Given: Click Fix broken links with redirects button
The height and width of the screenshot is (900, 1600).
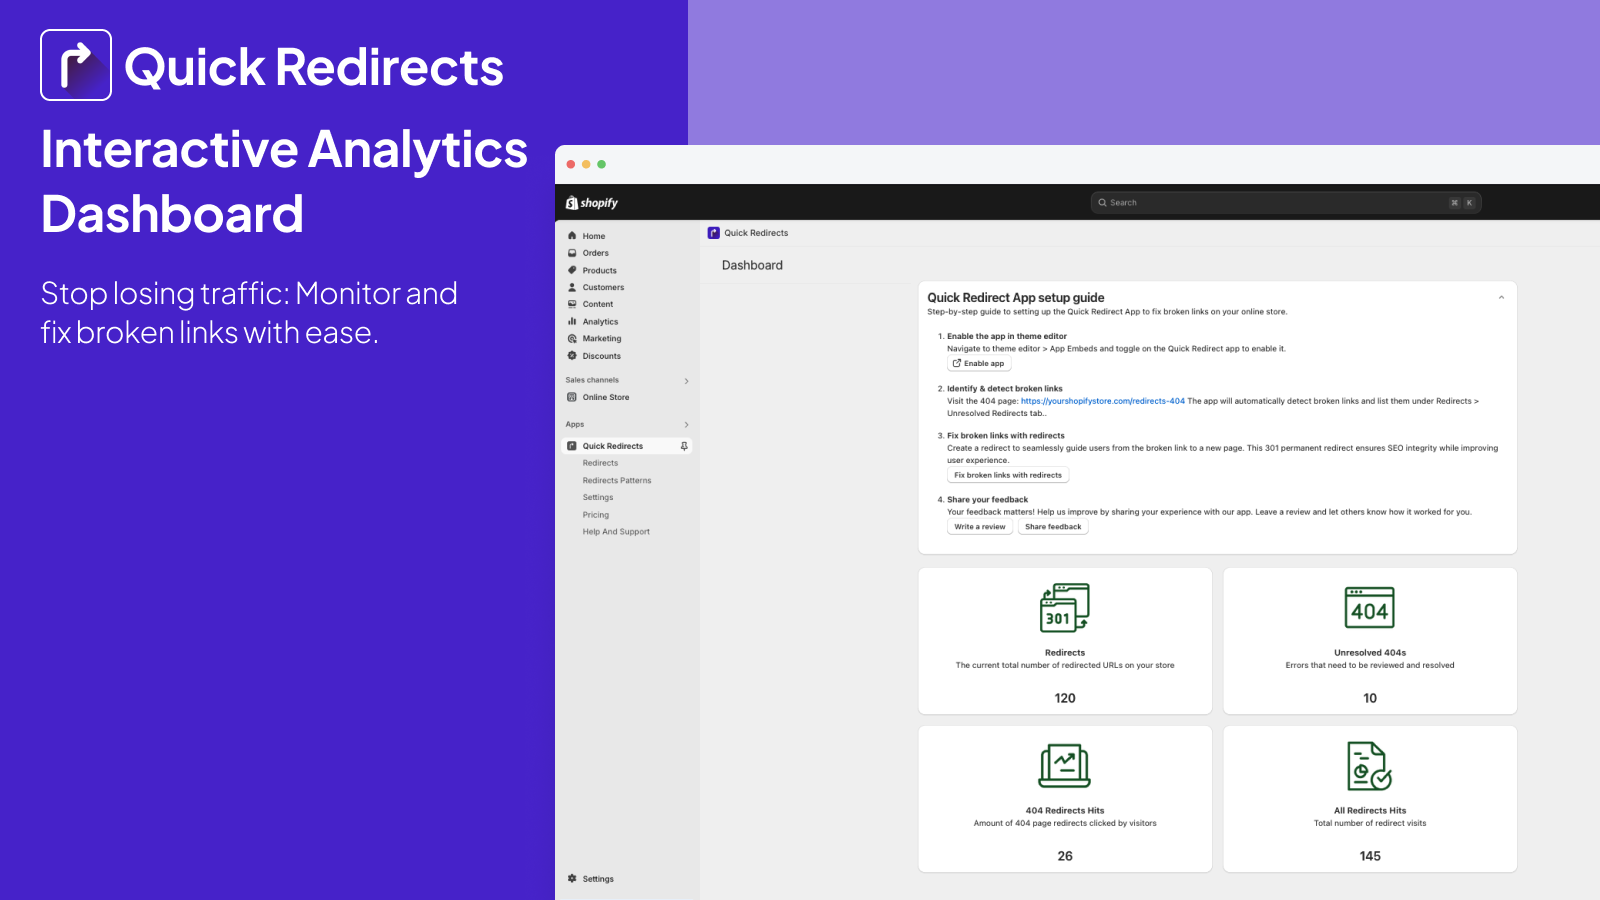Looking at the screenshot, I should (1008, 475).
